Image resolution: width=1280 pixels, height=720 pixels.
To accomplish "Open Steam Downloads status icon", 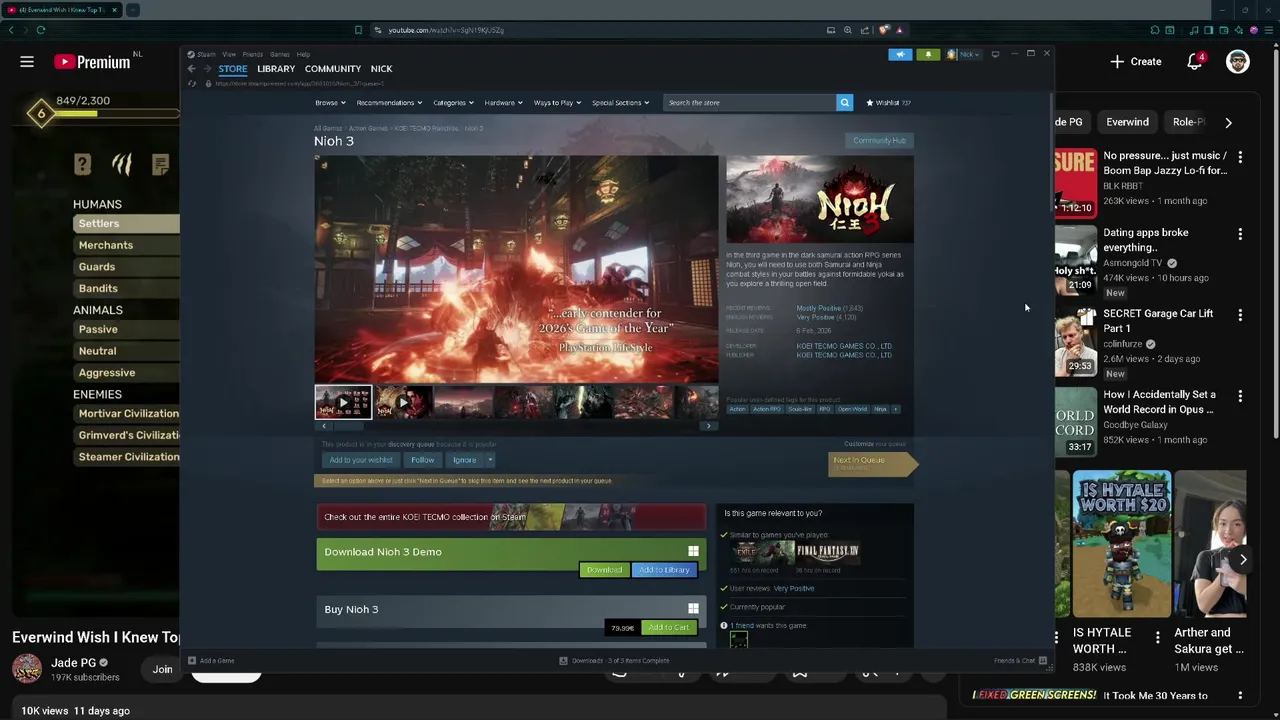I will 563,661.
